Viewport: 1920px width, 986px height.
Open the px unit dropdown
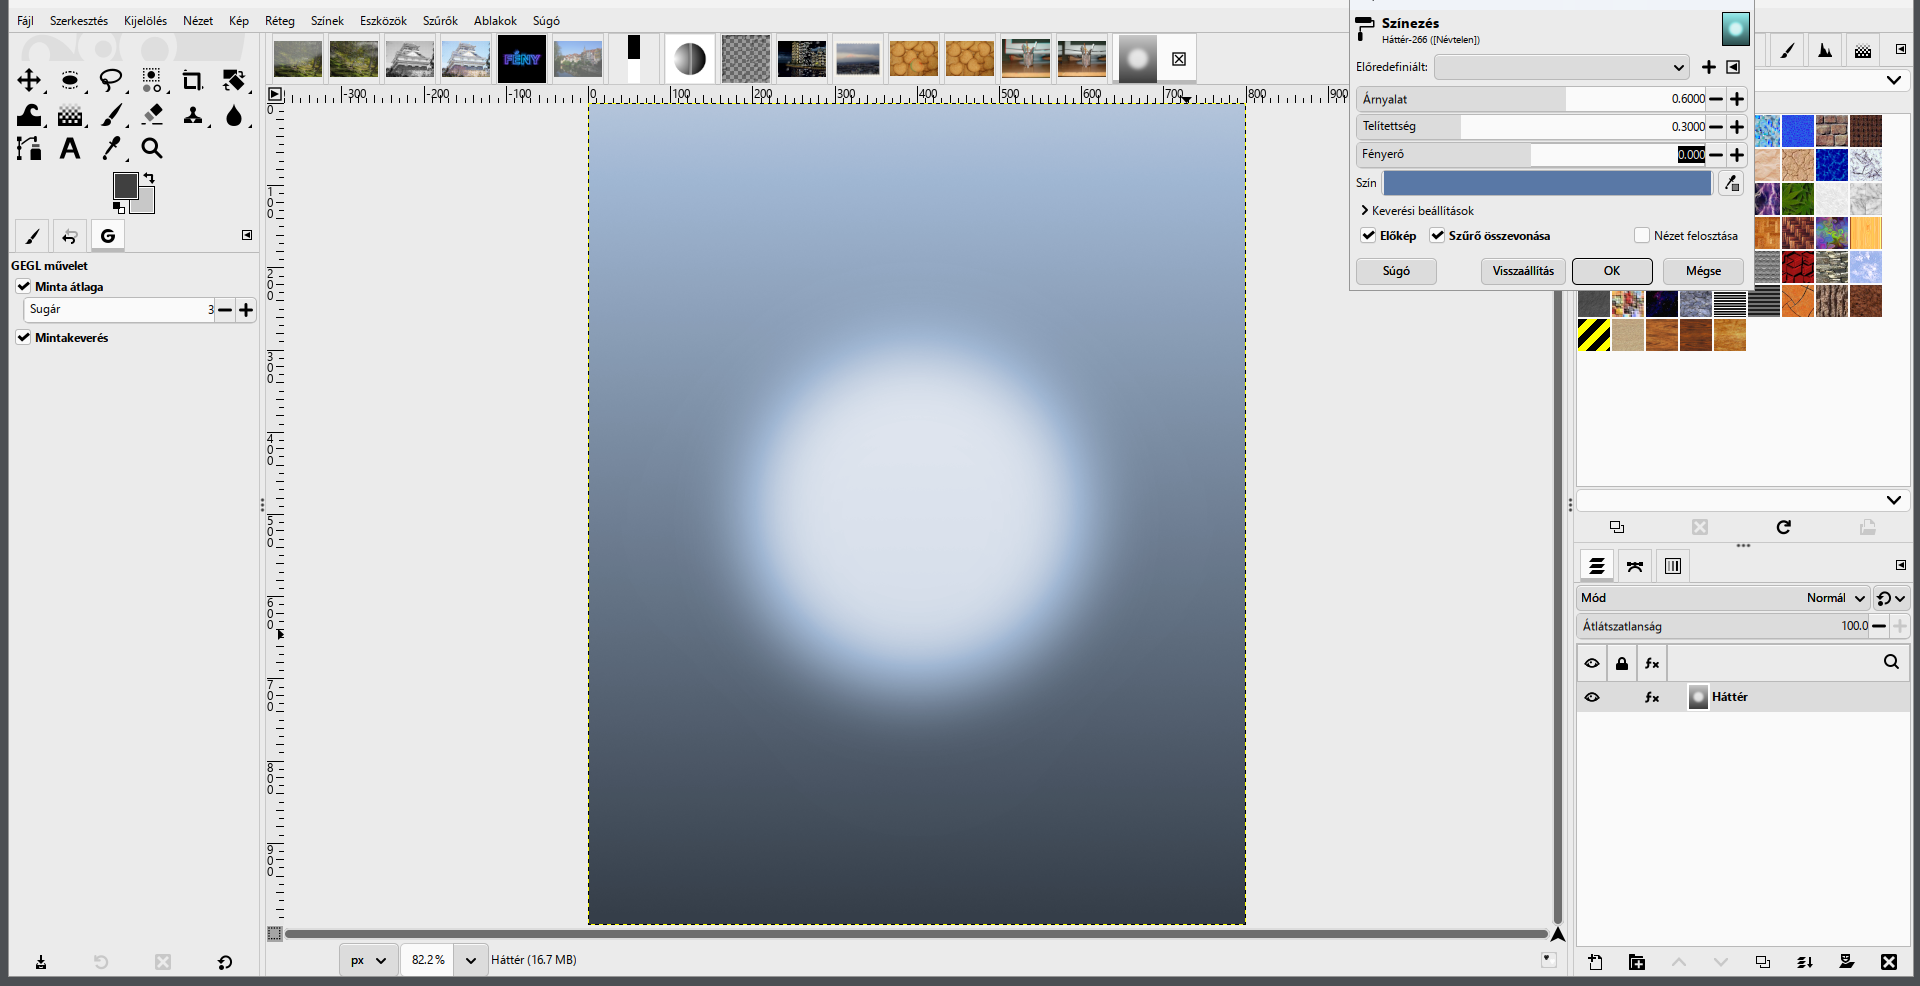(x=368, y=960)
